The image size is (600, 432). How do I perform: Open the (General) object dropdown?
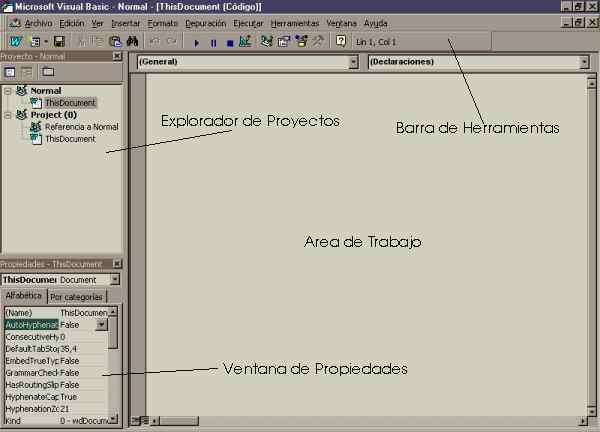click(x=353, y=62)
